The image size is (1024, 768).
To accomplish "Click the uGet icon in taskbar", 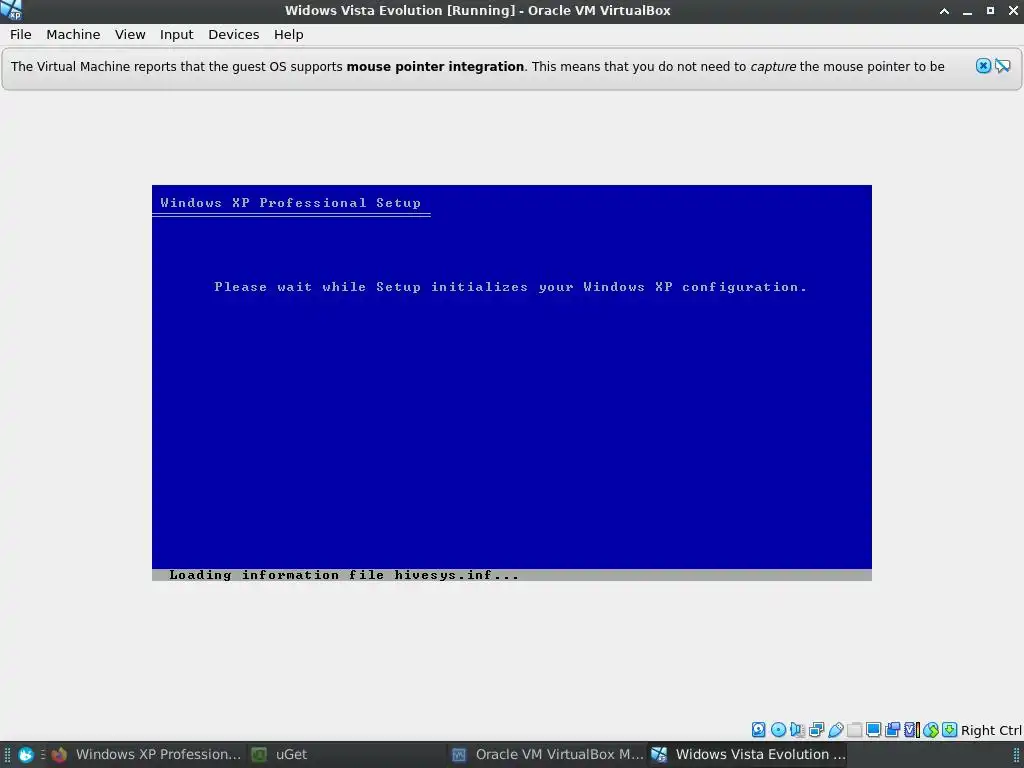I will tap(259, 754).
